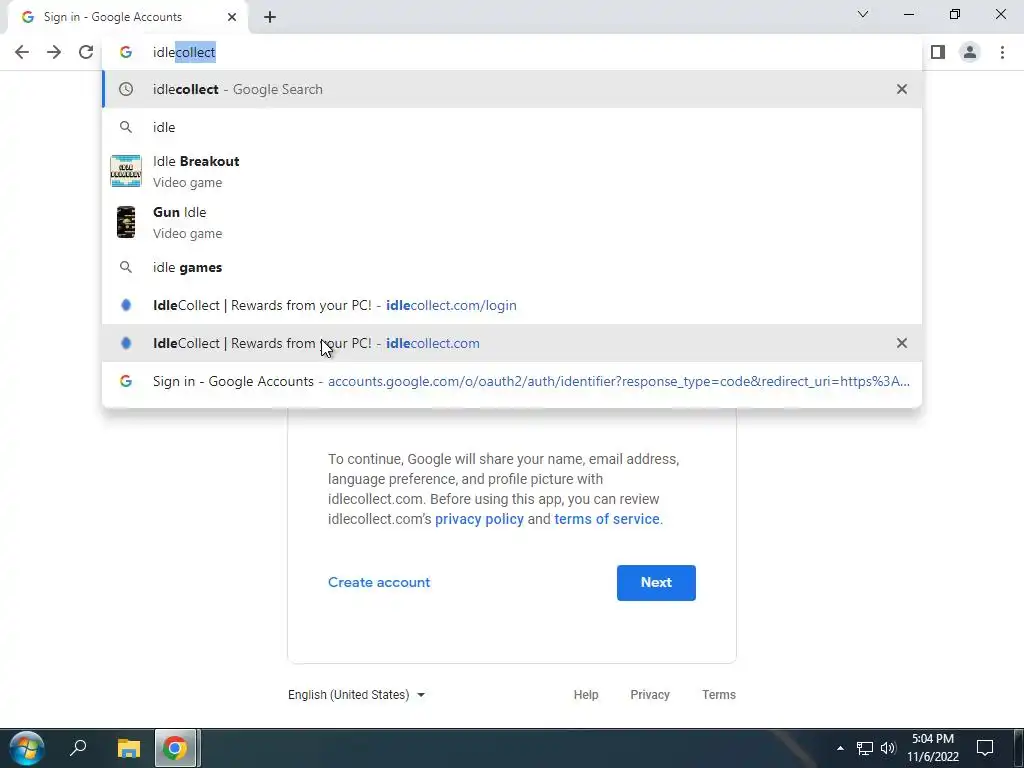Click the address bar text idlecollect
1024x768 pixels.
pyautogui.click(x=184, y=52)
